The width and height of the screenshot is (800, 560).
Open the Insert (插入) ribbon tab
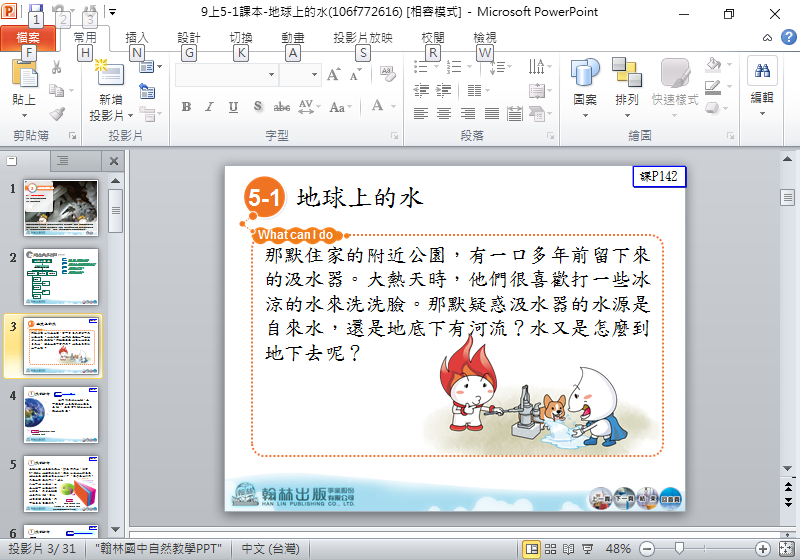coord(137,38)
